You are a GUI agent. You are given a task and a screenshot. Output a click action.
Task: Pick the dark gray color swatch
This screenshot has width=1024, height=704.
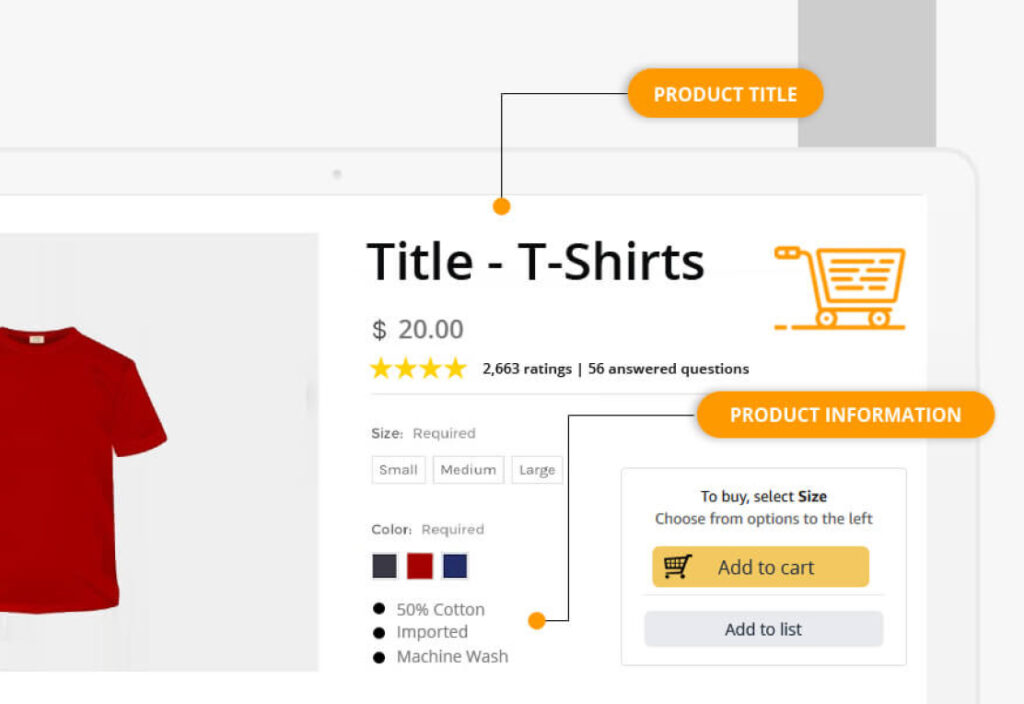pos(385,566)
